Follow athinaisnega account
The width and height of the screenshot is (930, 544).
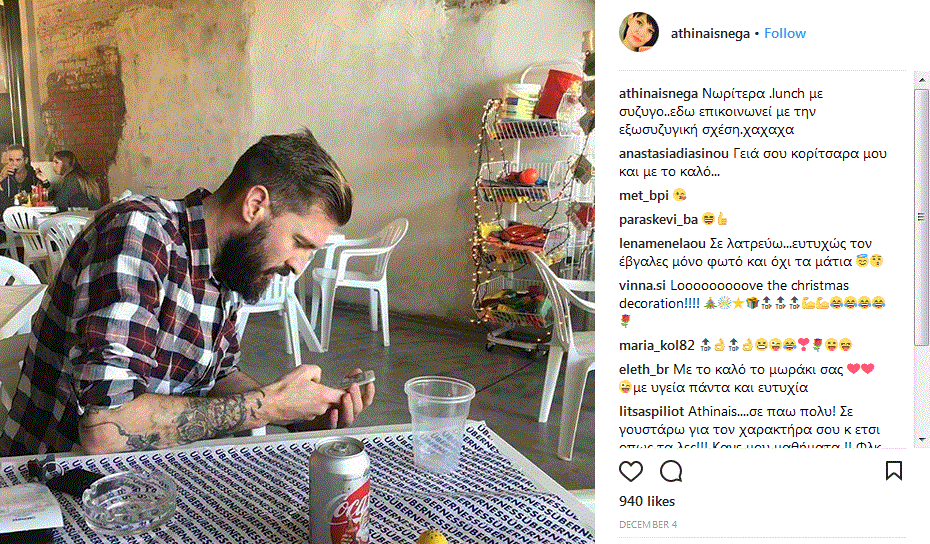[785, 33]
